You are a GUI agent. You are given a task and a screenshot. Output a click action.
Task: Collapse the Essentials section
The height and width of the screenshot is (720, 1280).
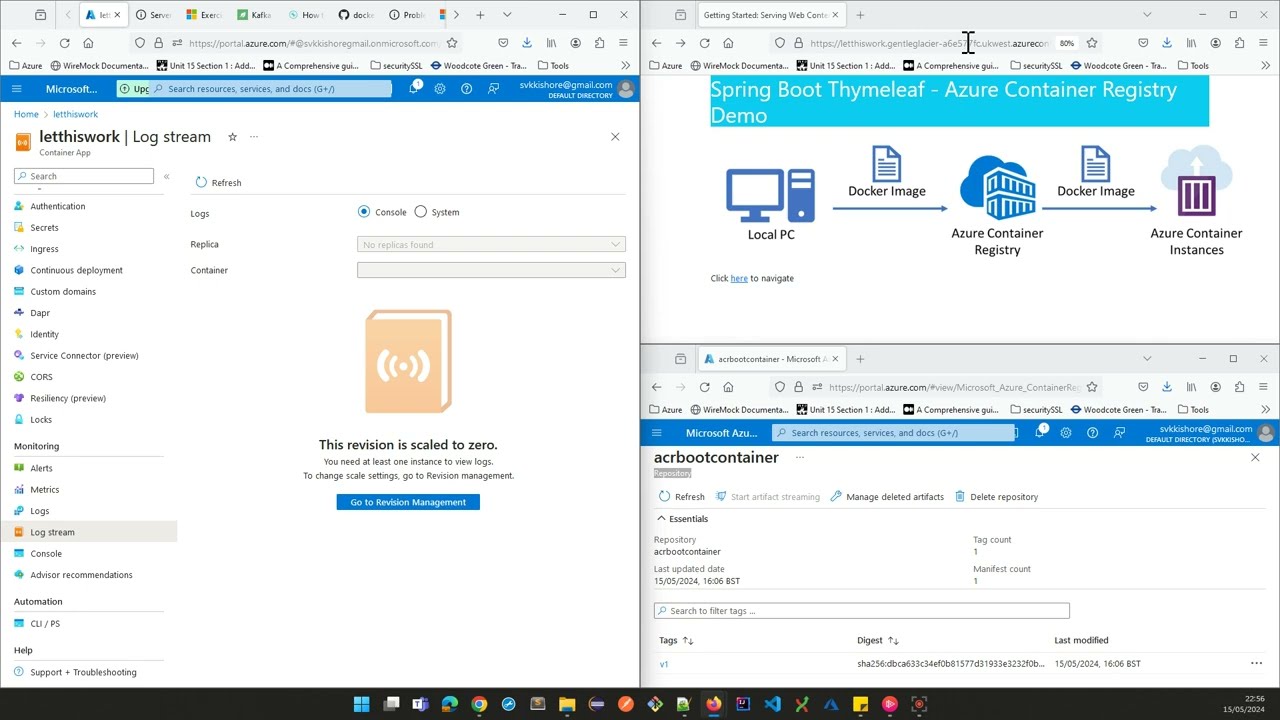tap(683, 519)
